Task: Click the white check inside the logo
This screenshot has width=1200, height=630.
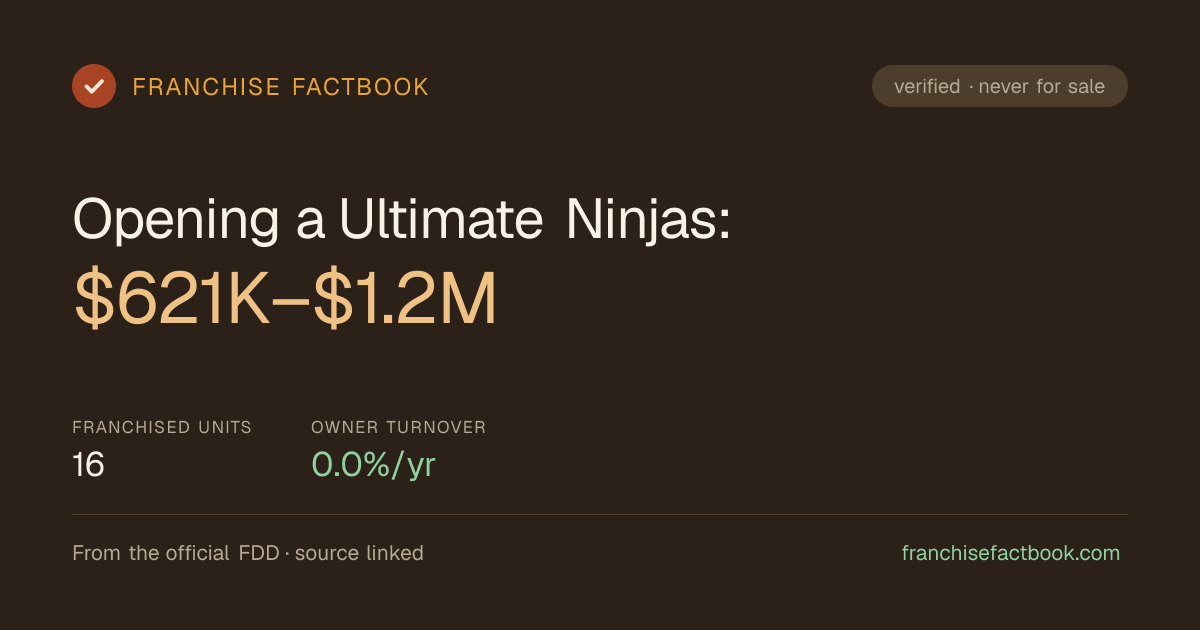Action: coord(94,86)
